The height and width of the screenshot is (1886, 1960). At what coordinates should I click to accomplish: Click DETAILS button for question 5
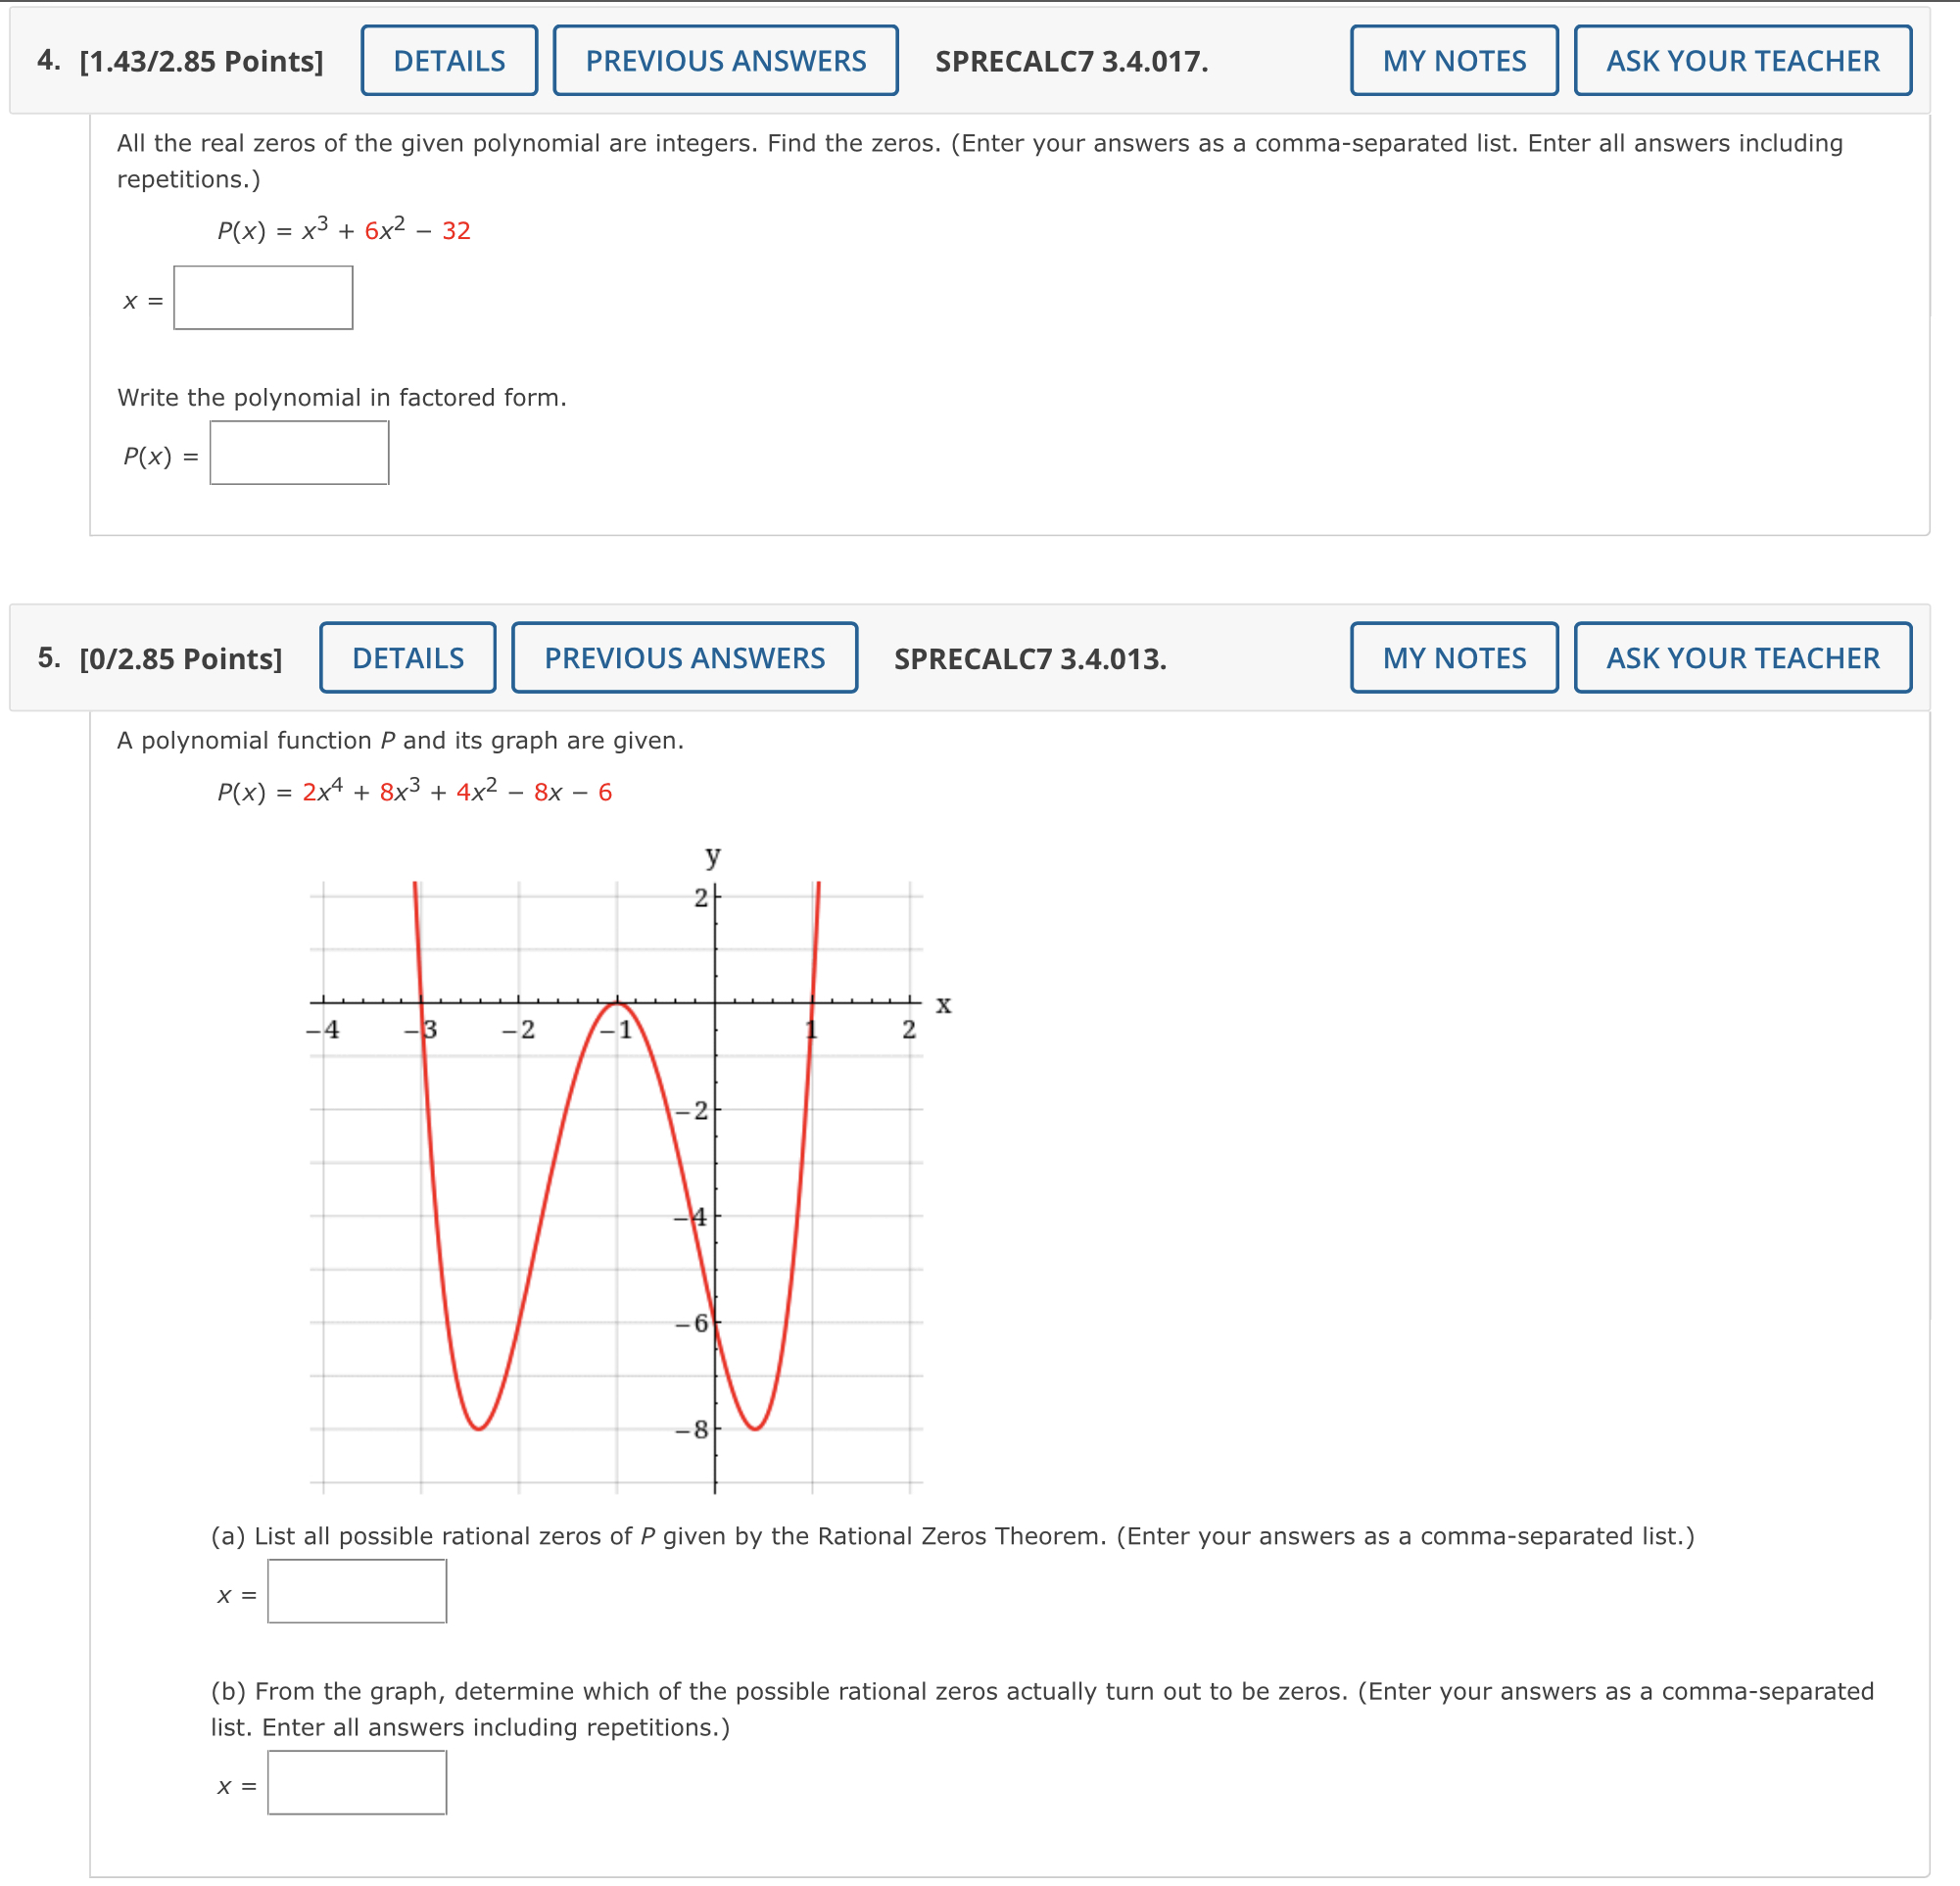(407, 657)
